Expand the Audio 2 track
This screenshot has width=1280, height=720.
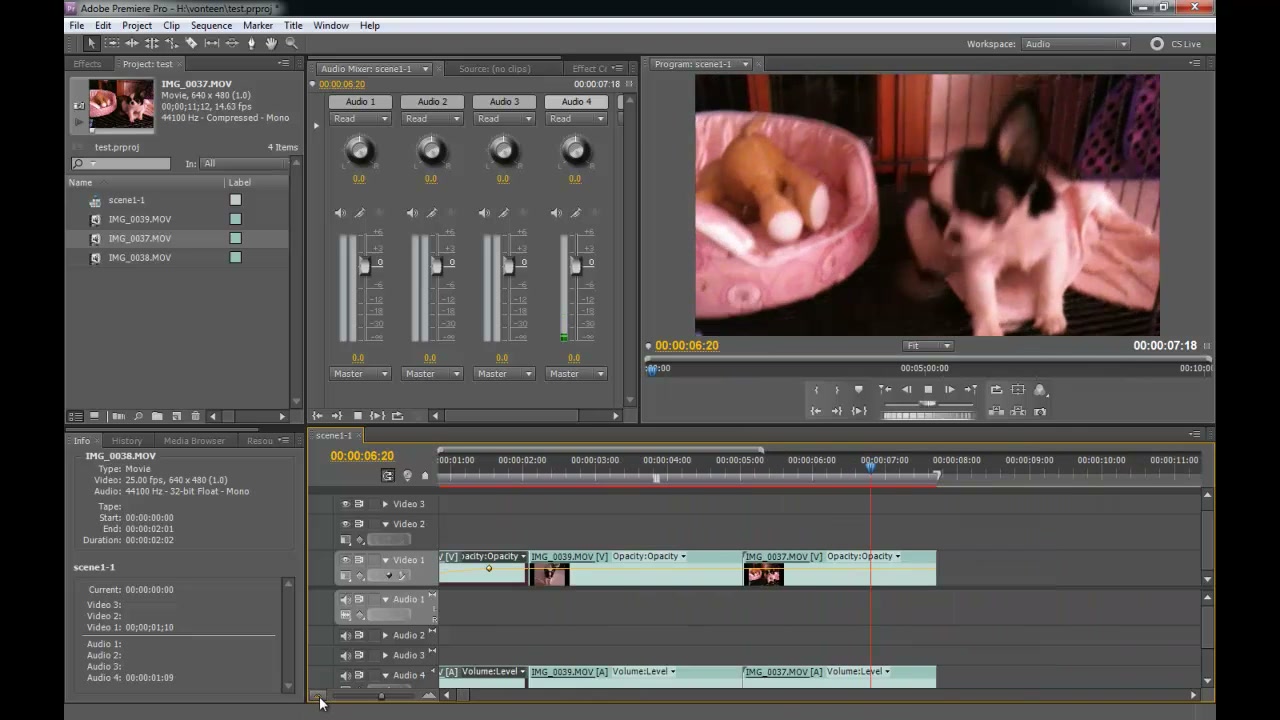[385, 635]
